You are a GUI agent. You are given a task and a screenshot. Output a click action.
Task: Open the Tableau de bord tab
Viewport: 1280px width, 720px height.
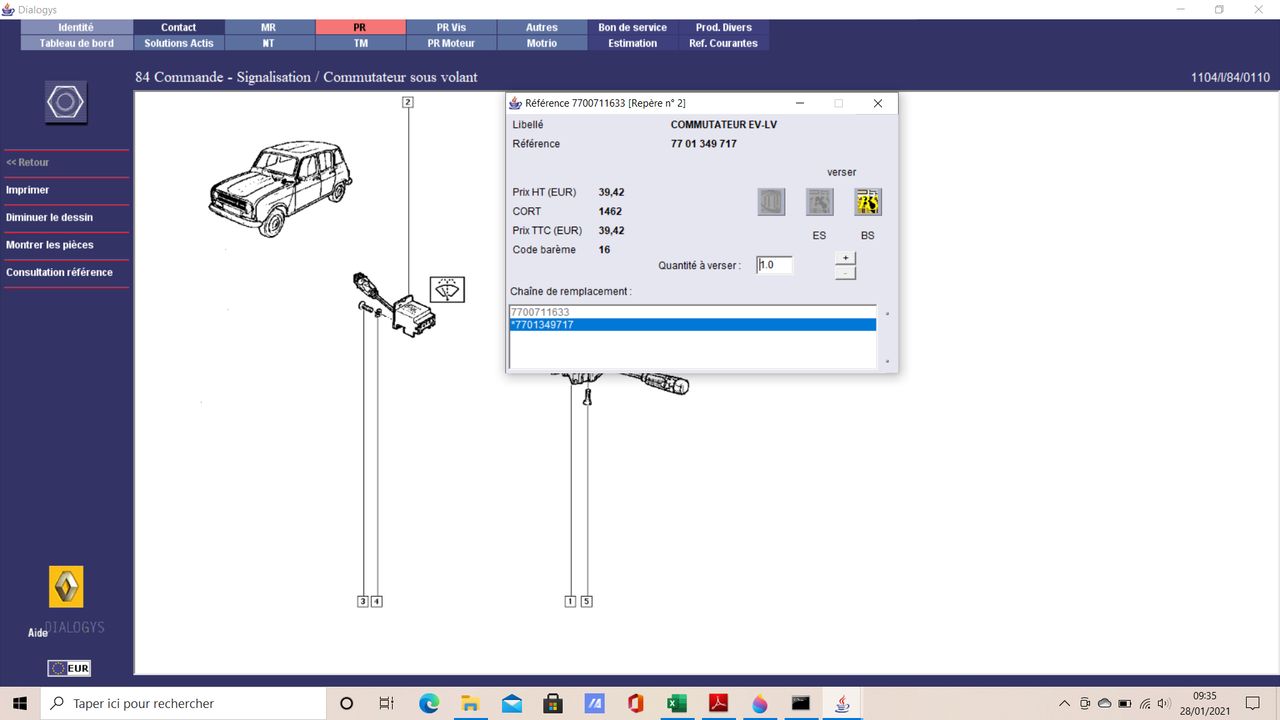[76, 43]
